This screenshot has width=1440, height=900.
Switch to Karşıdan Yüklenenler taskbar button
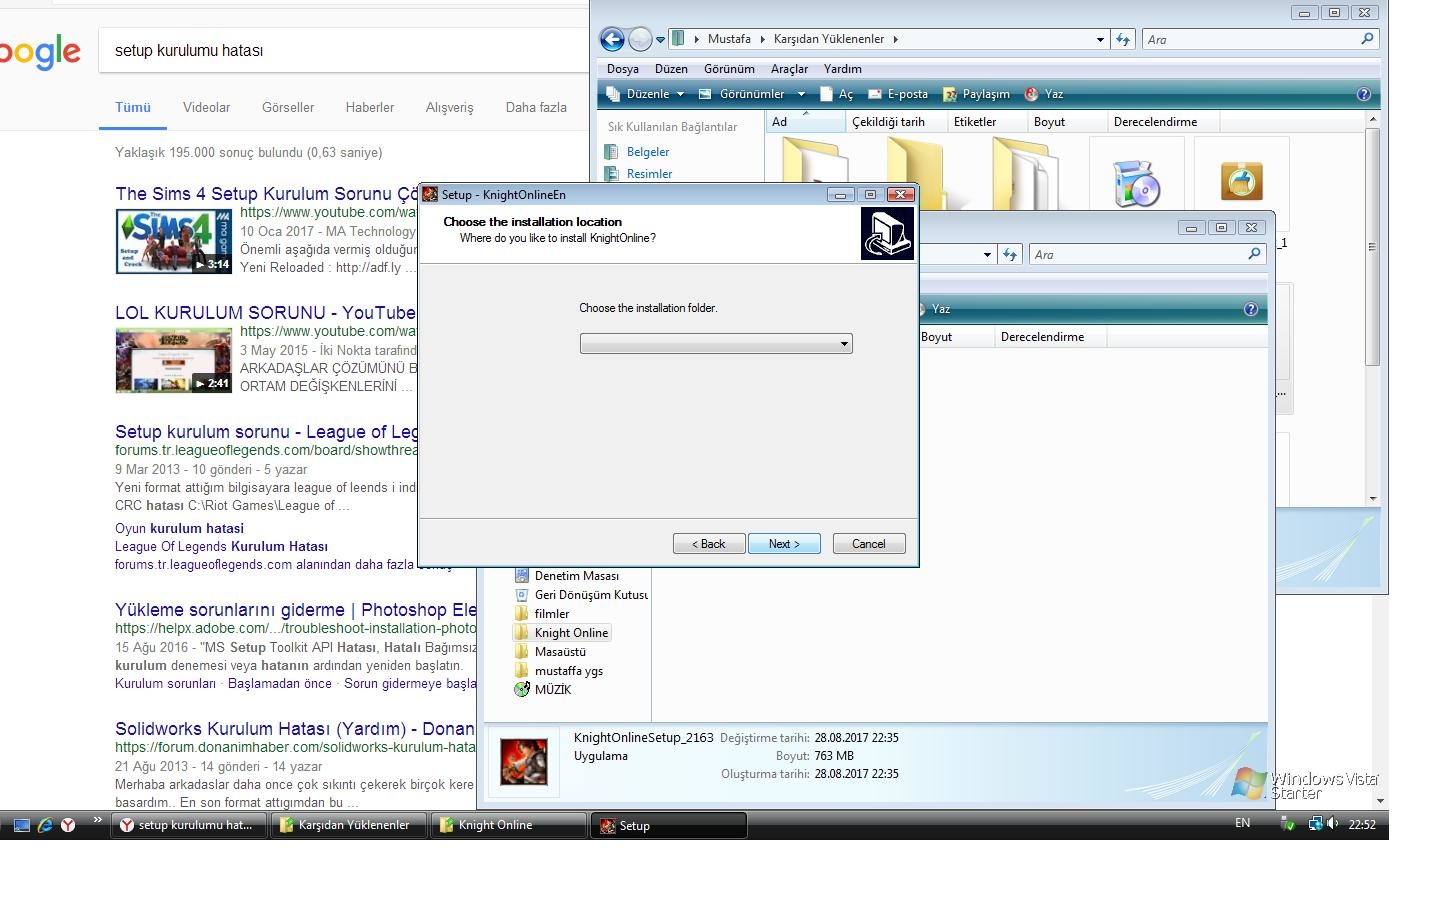349,825
